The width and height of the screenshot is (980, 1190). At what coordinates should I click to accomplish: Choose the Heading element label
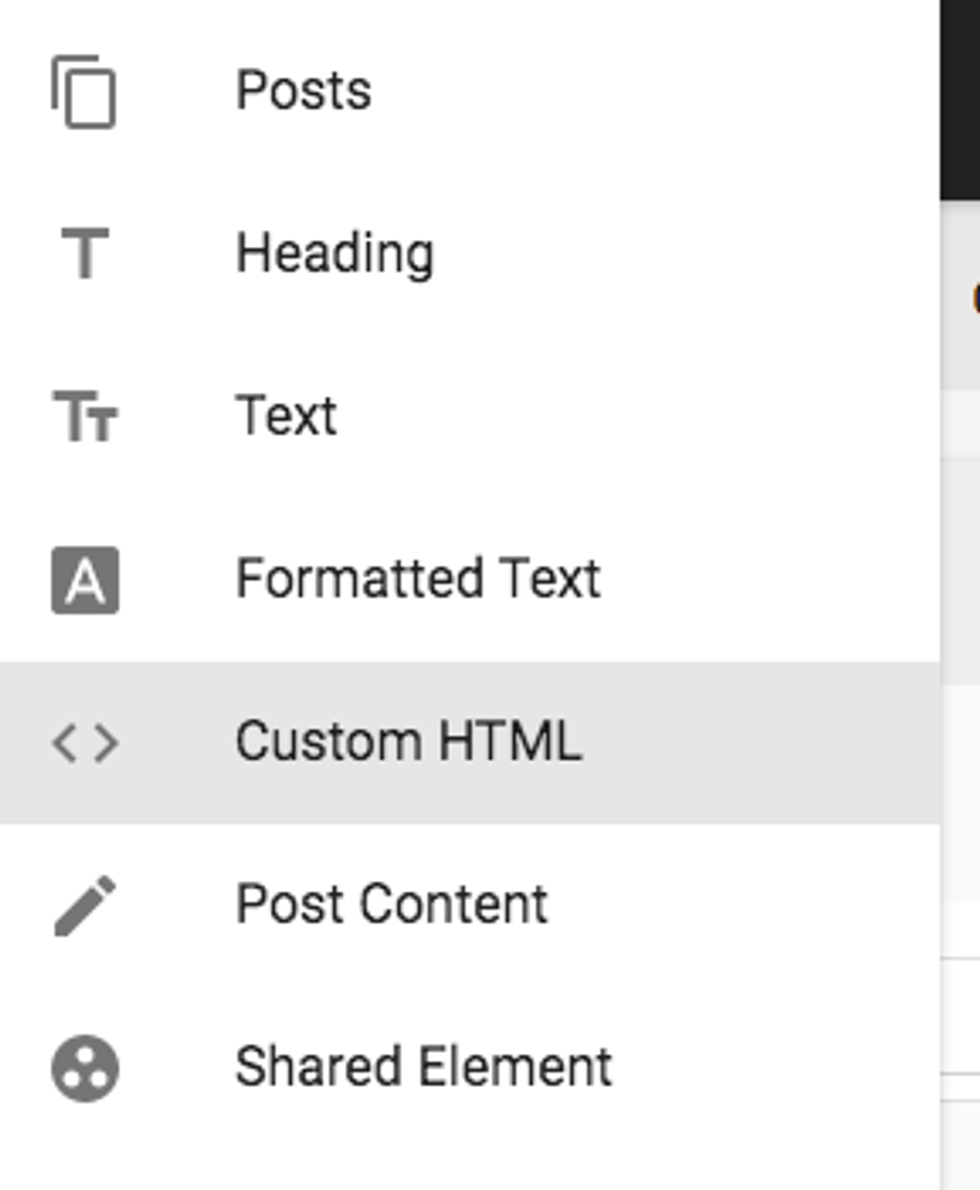334,254
